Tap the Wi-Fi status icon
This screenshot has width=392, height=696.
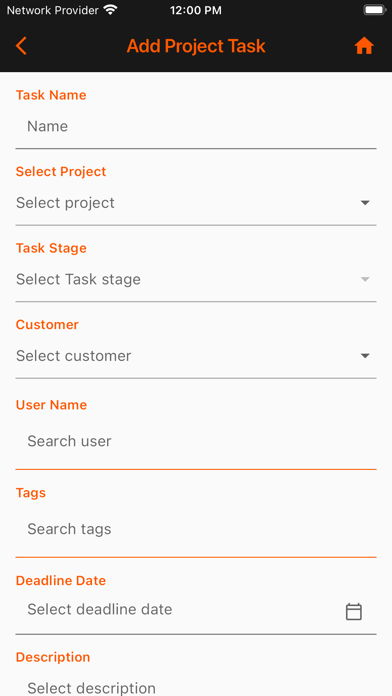point(110,10)
